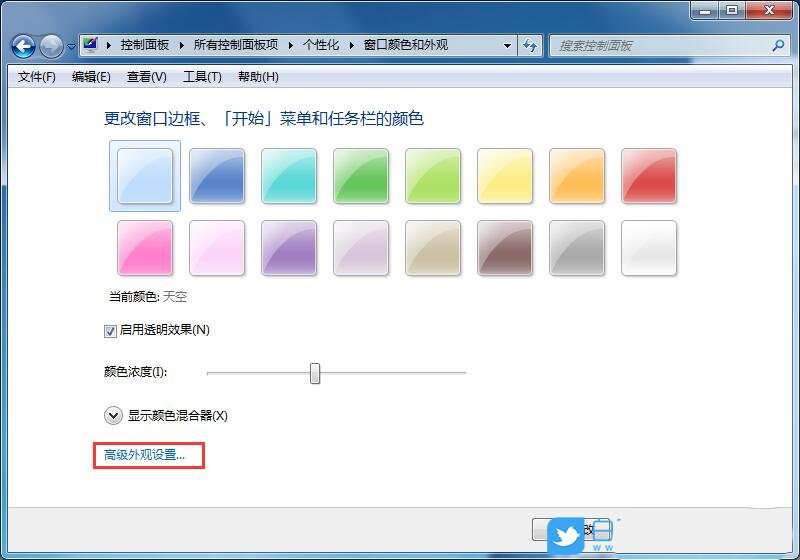Select the teal color swatch
The height and width of the screenshot is (560, 800).
click(x=289, y=176)
